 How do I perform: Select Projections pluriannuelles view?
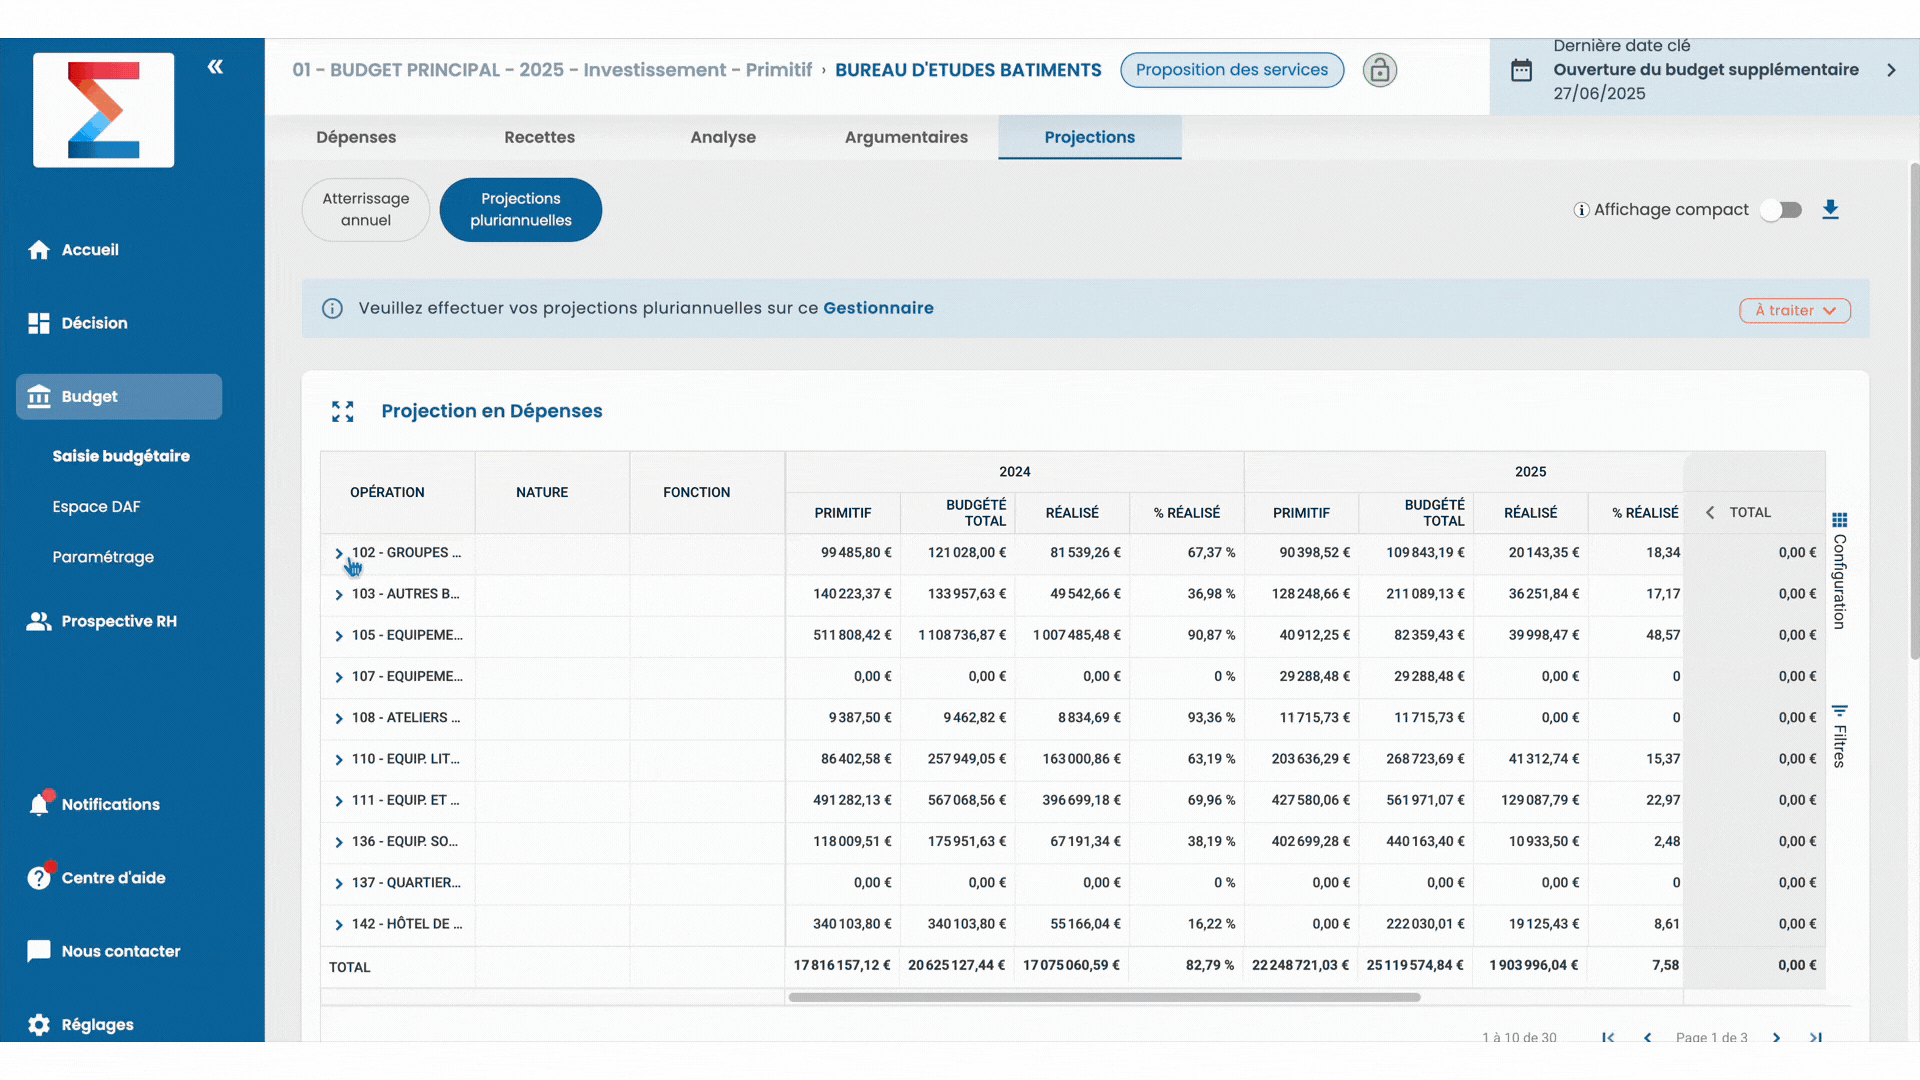520,210
